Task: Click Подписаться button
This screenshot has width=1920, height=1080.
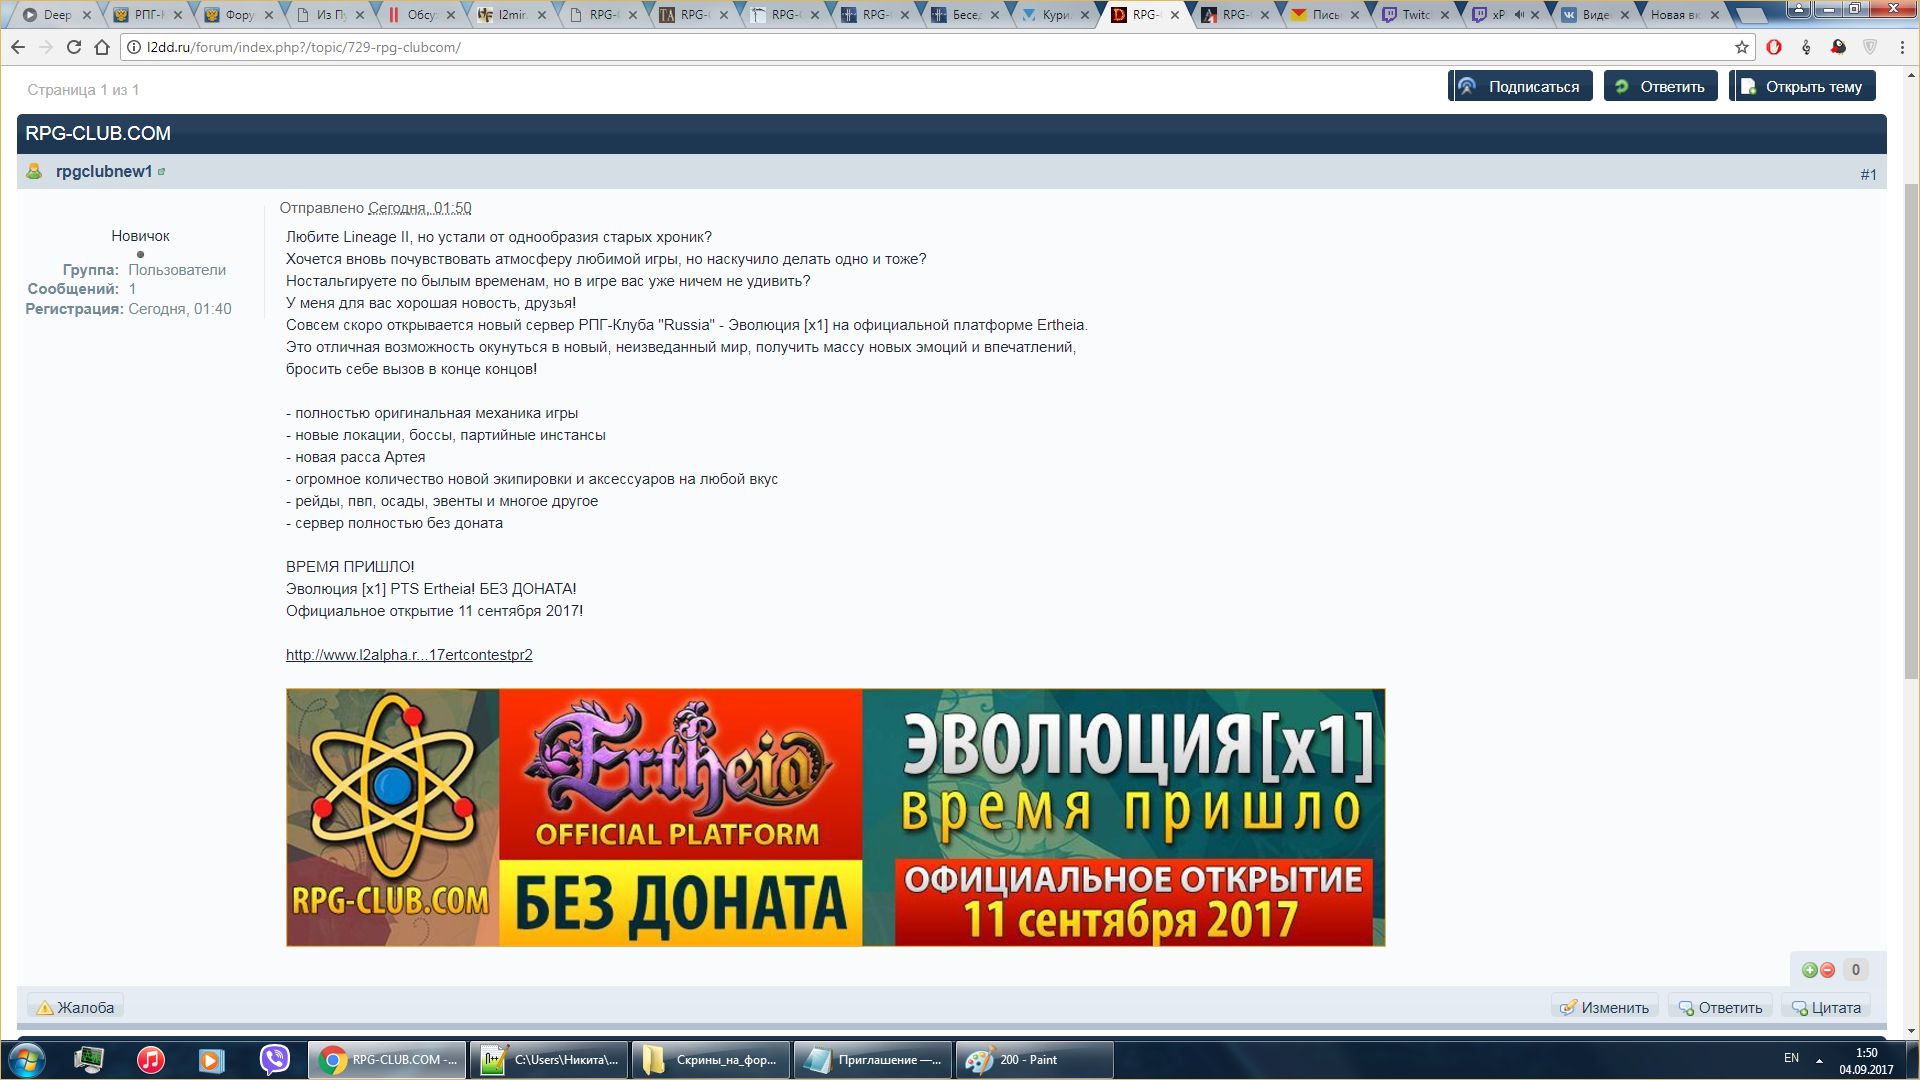Action: (x=1520, y=87)
